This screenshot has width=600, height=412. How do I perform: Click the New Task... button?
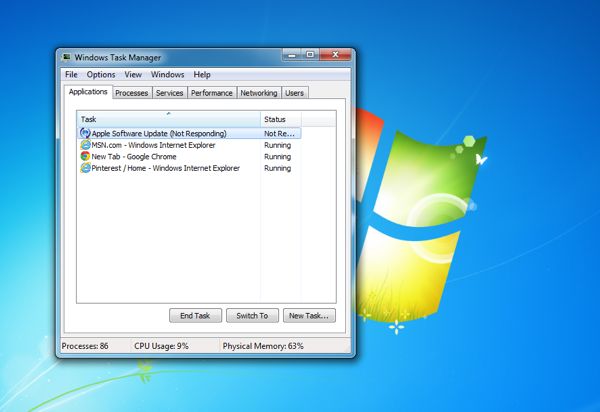(x=309, y=316)
